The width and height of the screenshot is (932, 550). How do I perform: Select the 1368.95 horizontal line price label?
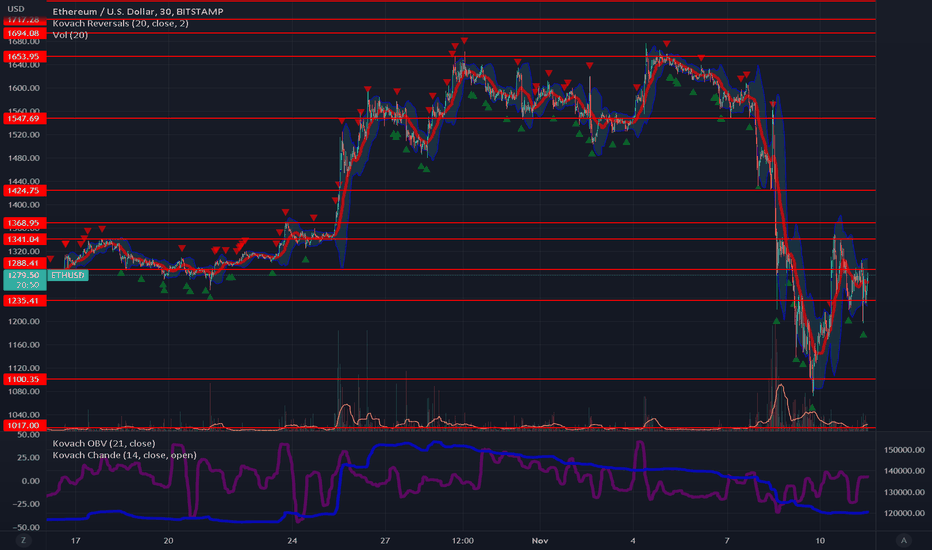pos(24,223)
